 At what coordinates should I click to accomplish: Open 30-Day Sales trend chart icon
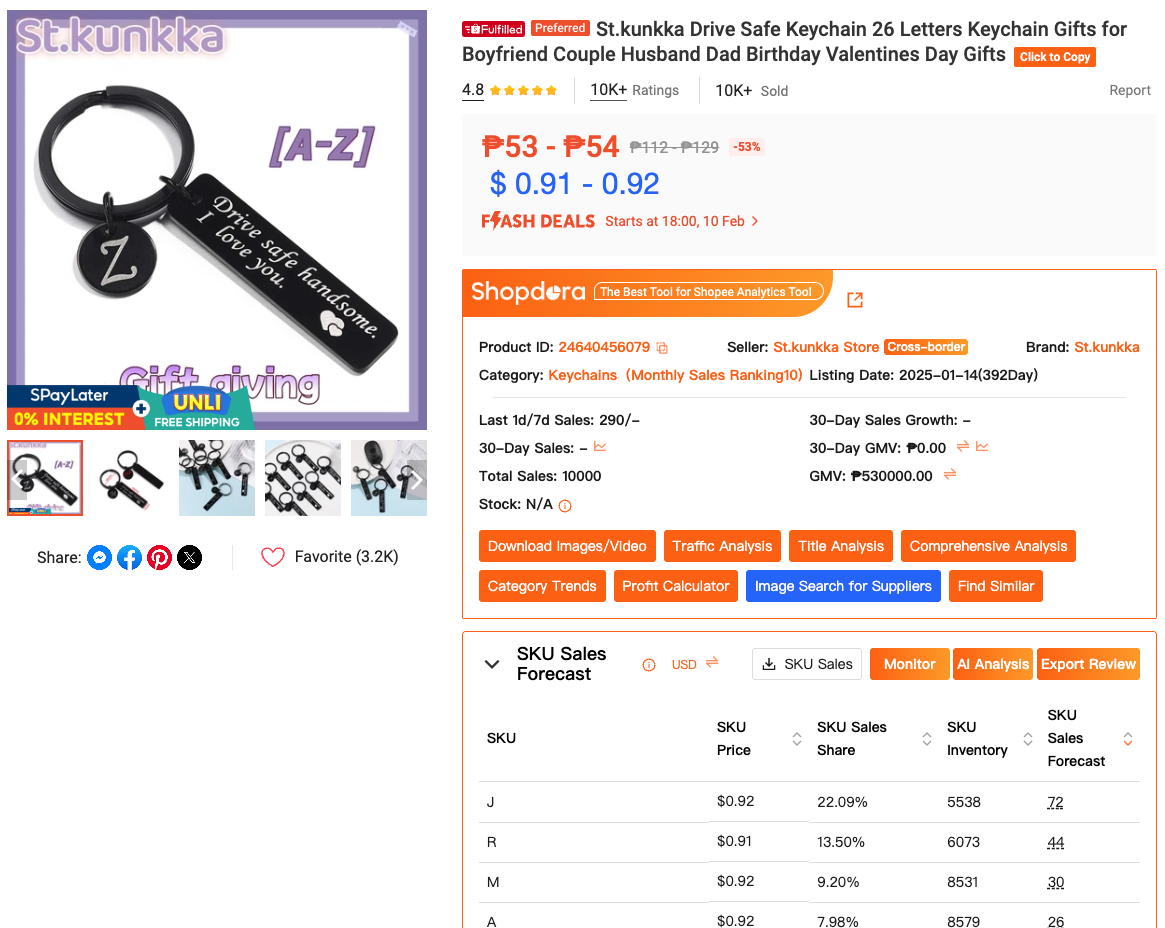pos(600,447)
